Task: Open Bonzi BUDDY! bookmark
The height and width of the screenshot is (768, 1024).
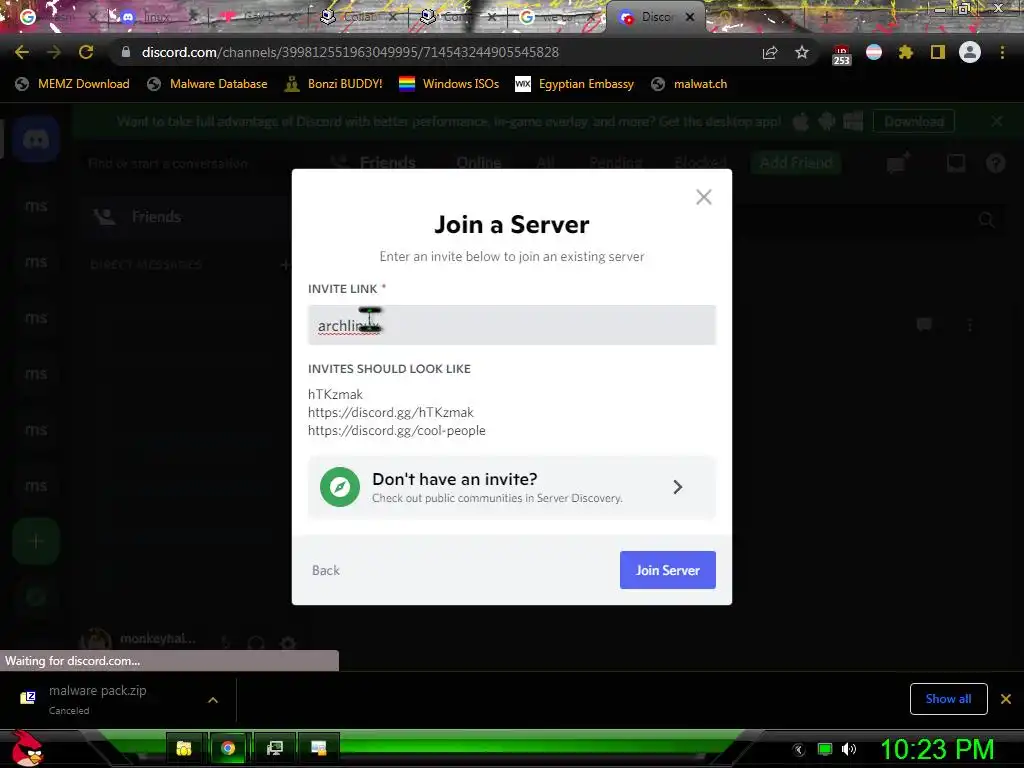Action: tap(334, 84)
